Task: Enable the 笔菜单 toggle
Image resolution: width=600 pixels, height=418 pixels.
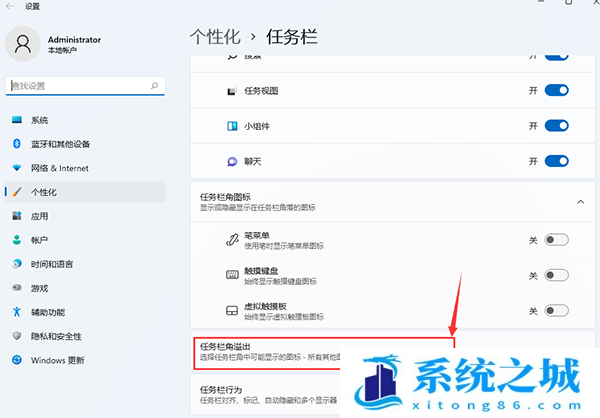Action: click(x=556, y=240)
